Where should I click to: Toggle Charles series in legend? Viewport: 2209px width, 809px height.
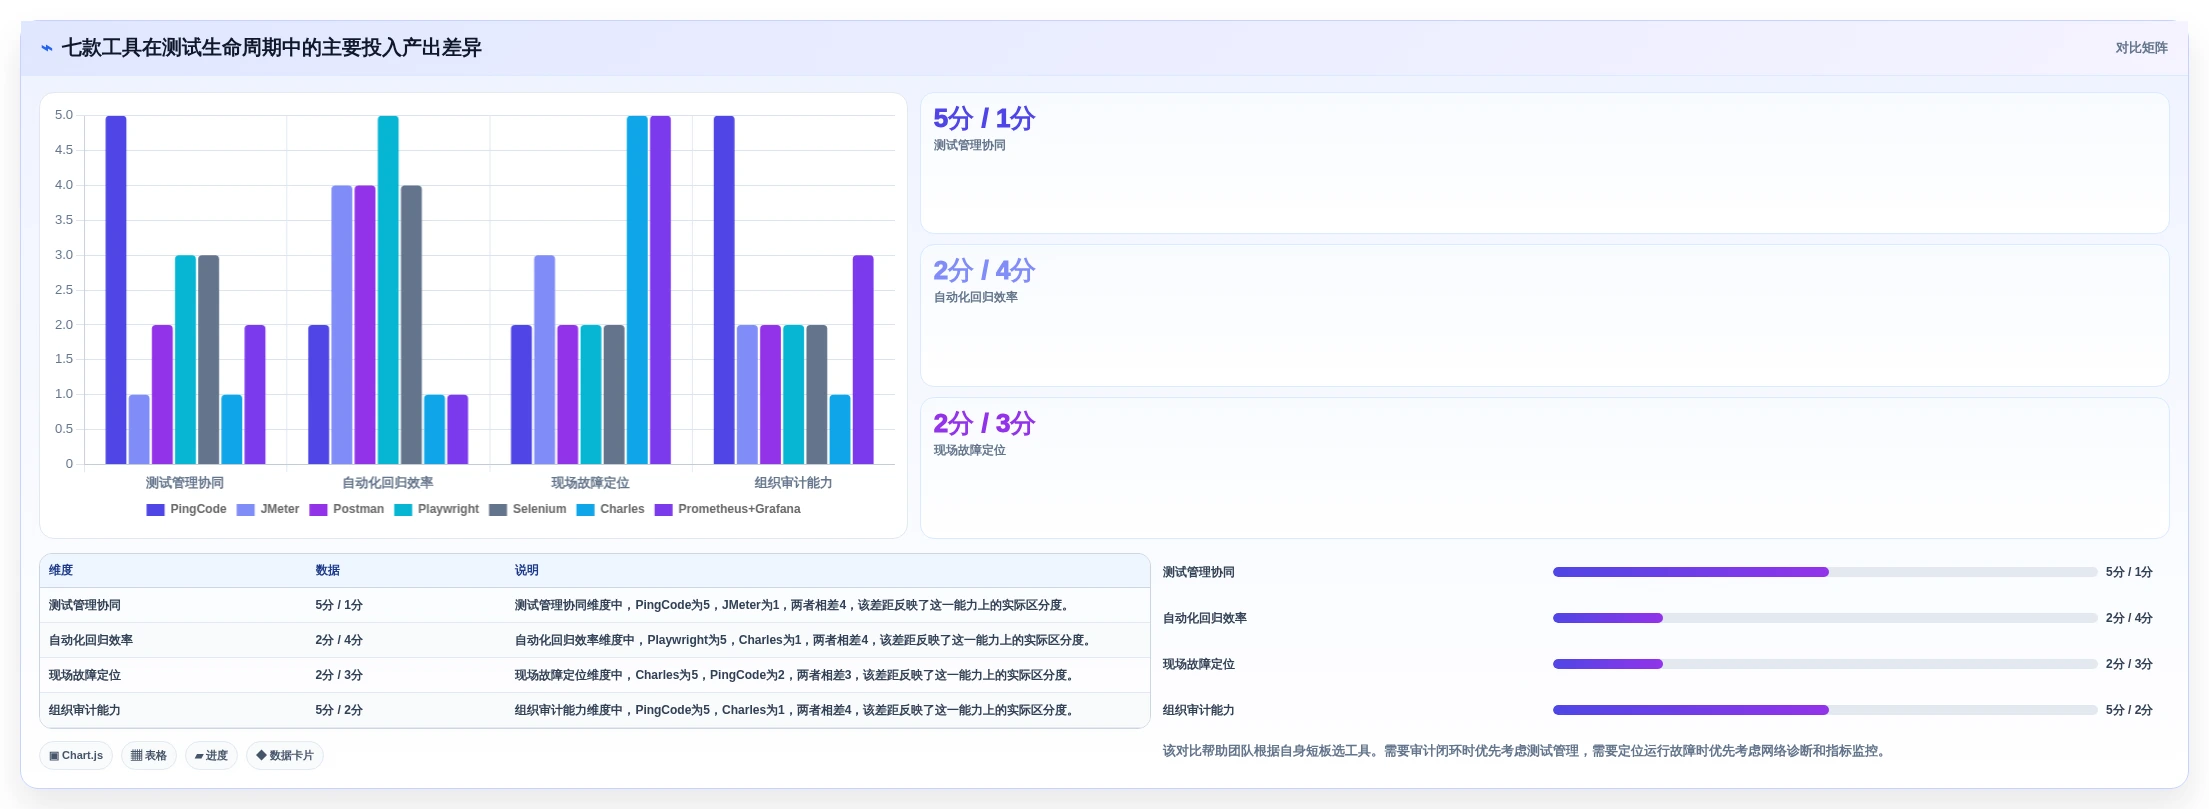611,510
